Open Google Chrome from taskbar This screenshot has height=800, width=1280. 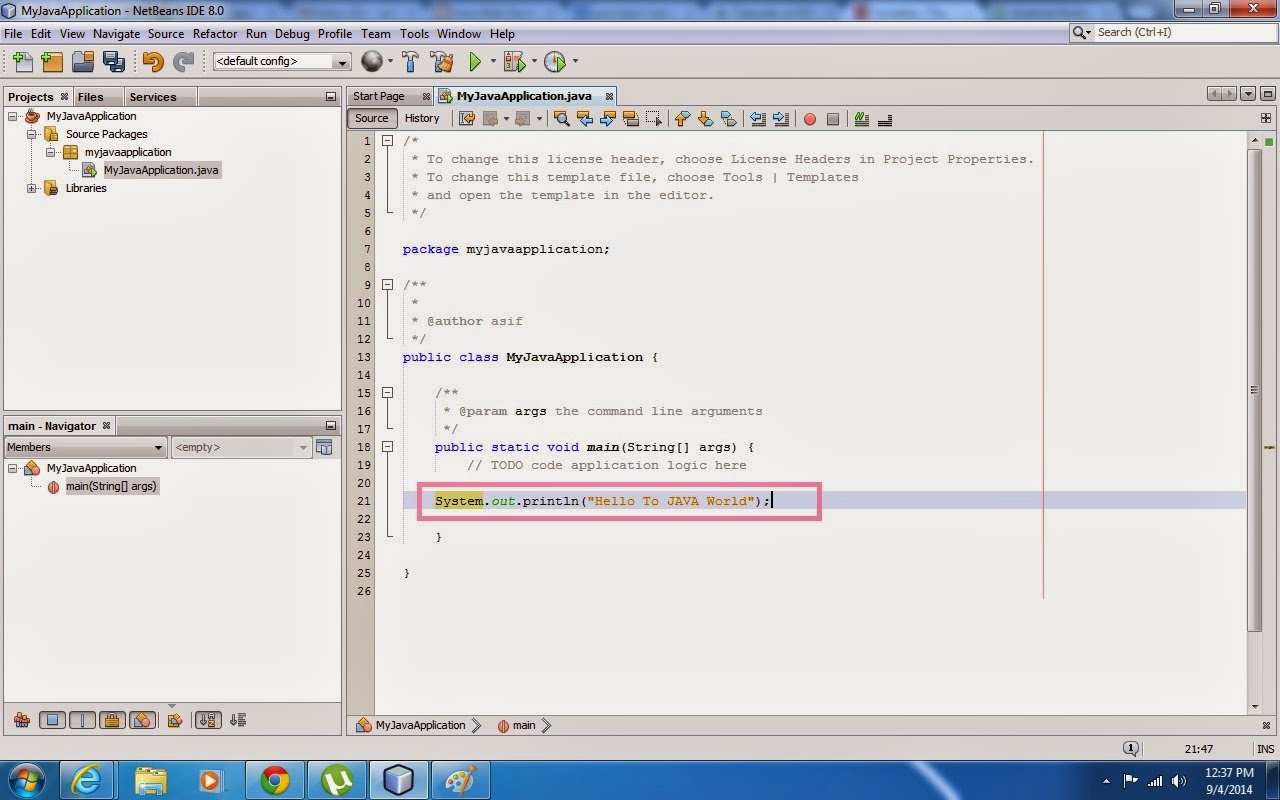(x=275, y=779)
